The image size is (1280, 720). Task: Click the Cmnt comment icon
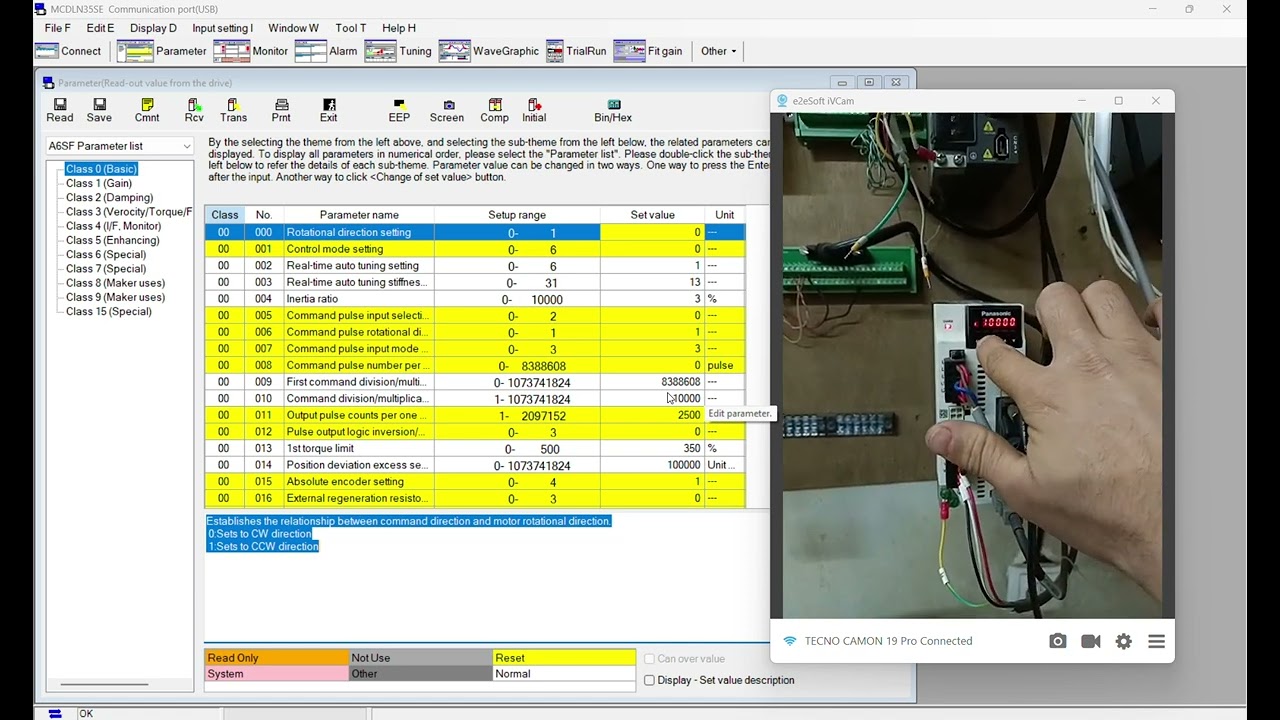[x=147, y=110]
